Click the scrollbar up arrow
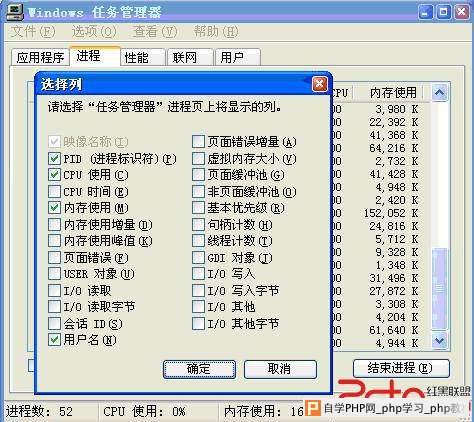Screen dimensions: 474x422 439,92
